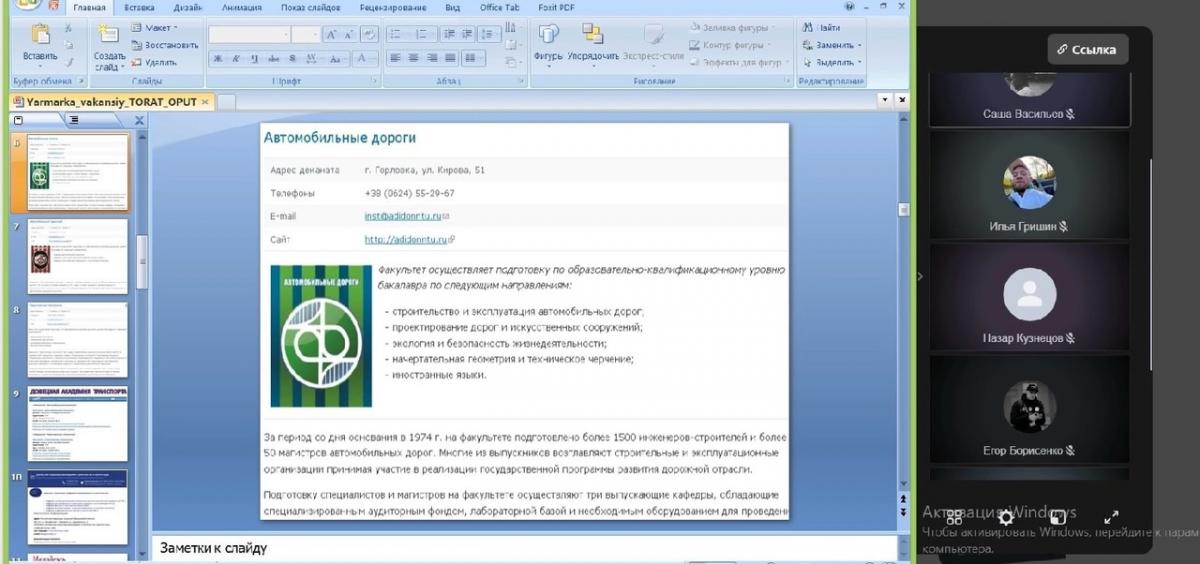Open the Показ слайдов ribbon tab
Viewport: 1200px width, 564px height.
tap(313, 7)
